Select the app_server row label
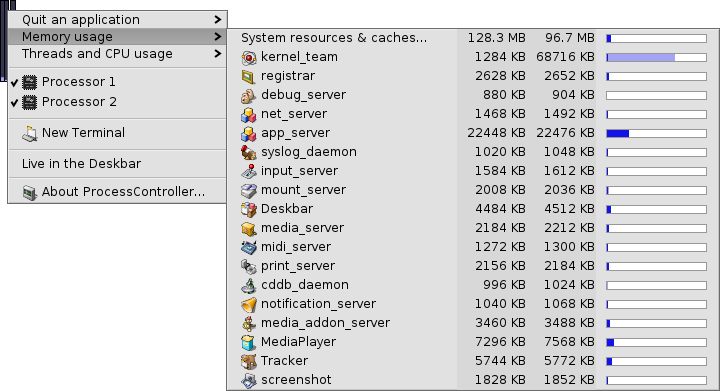This screenshot has height=391, width=720. [295, 133]
